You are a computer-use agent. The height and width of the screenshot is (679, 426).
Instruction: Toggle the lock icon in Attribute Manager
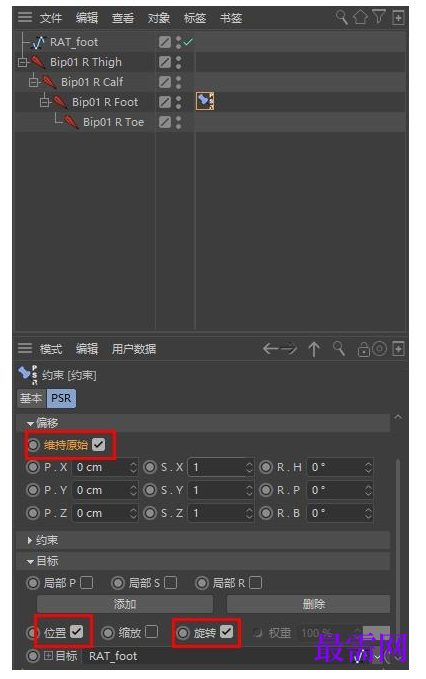point(363,349)
